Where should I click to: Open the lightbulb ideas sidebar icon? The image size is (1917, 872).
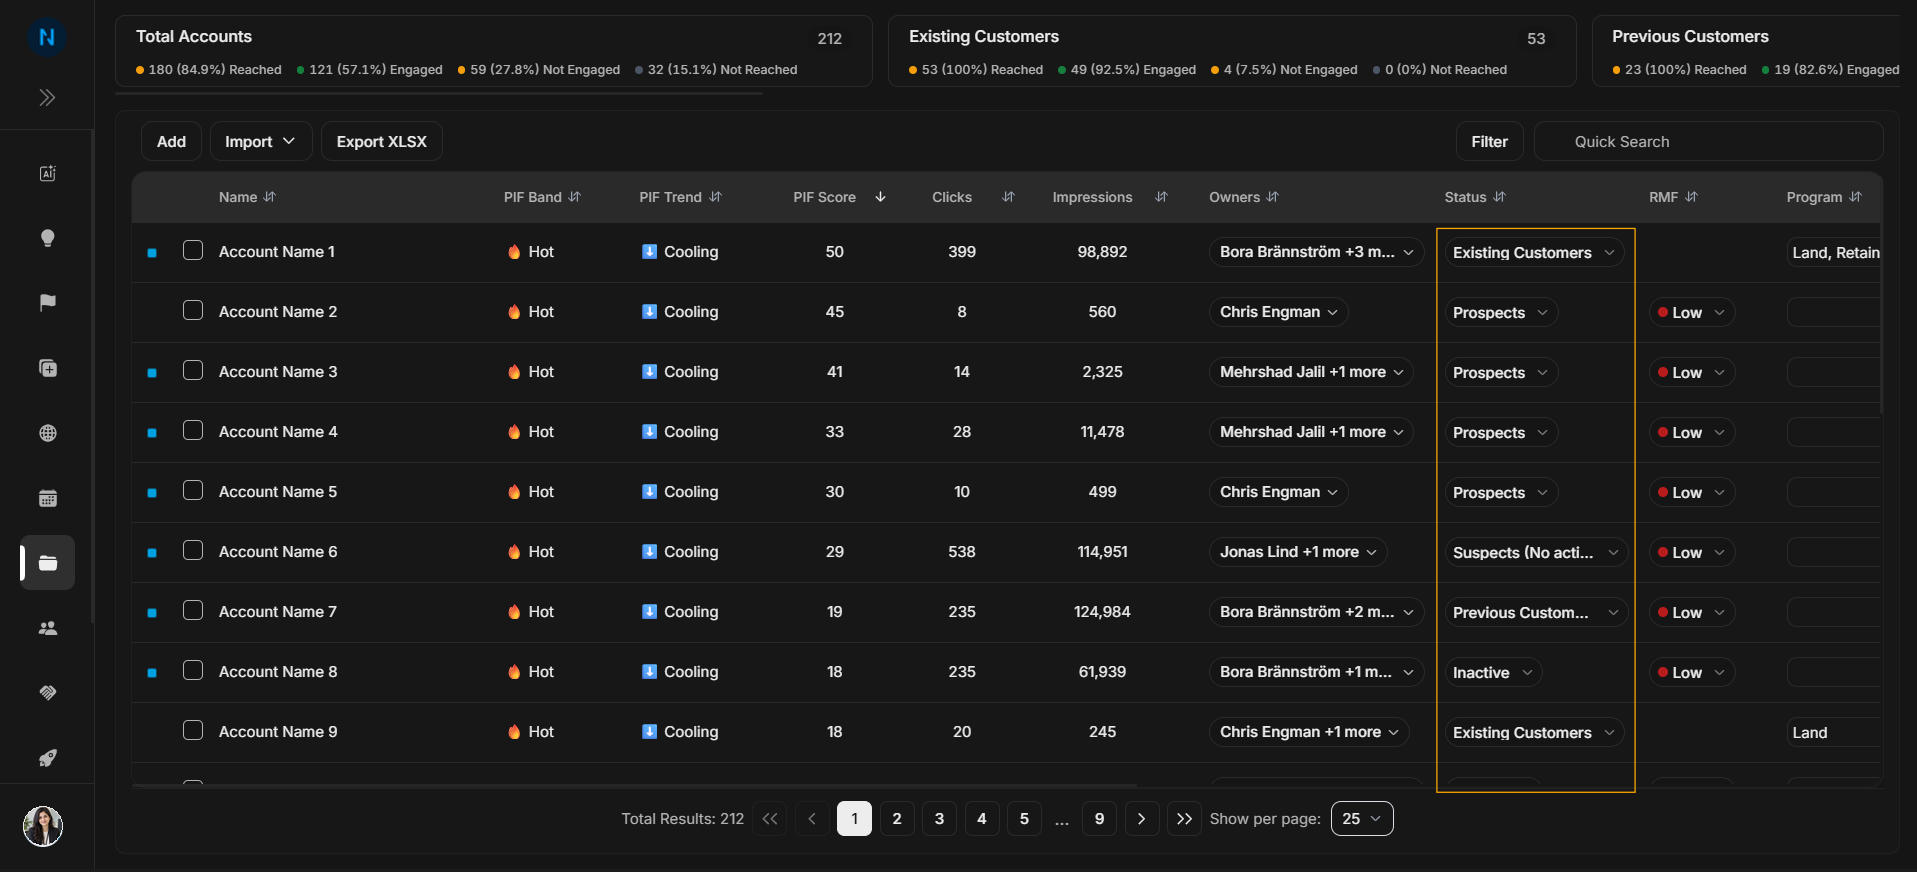[47, 238]
